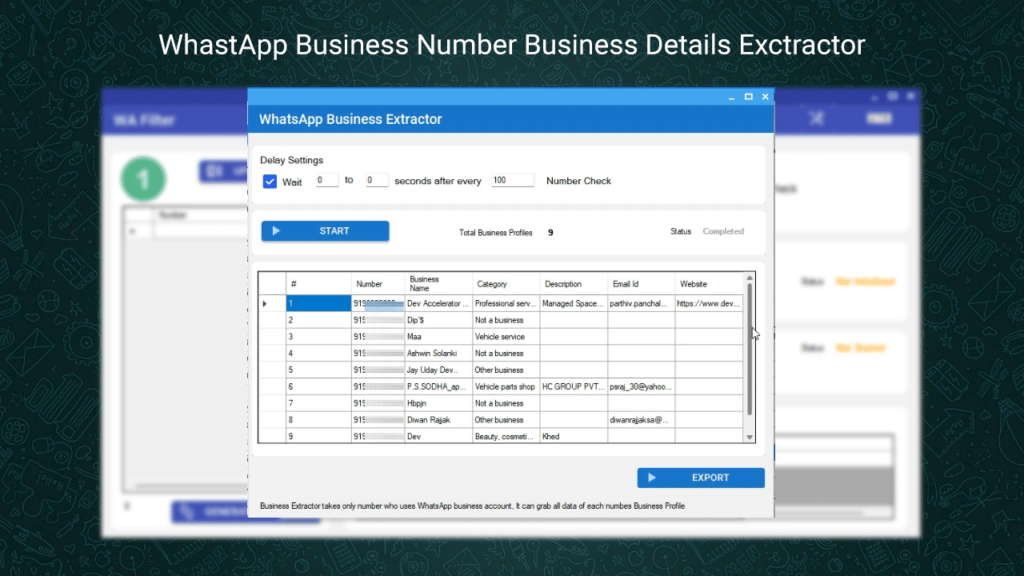Uncheck the Wait delay checkbox
The width and height of the screenshot is (1024, 576).
pos(270,181)
